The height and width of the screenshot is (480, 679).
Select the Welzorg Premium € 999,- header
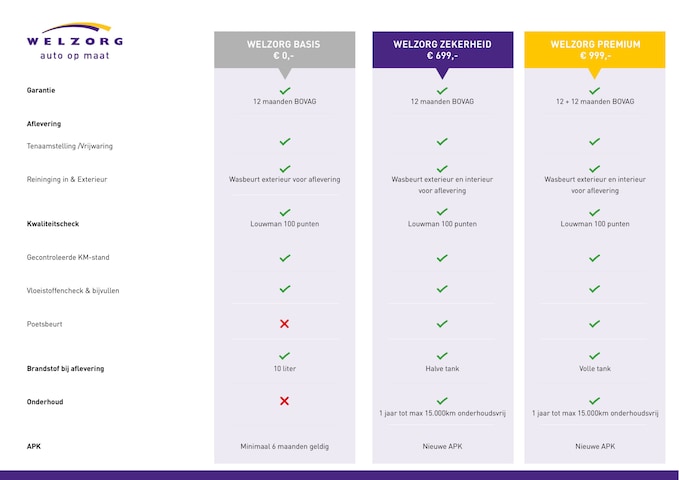[594, 50]
